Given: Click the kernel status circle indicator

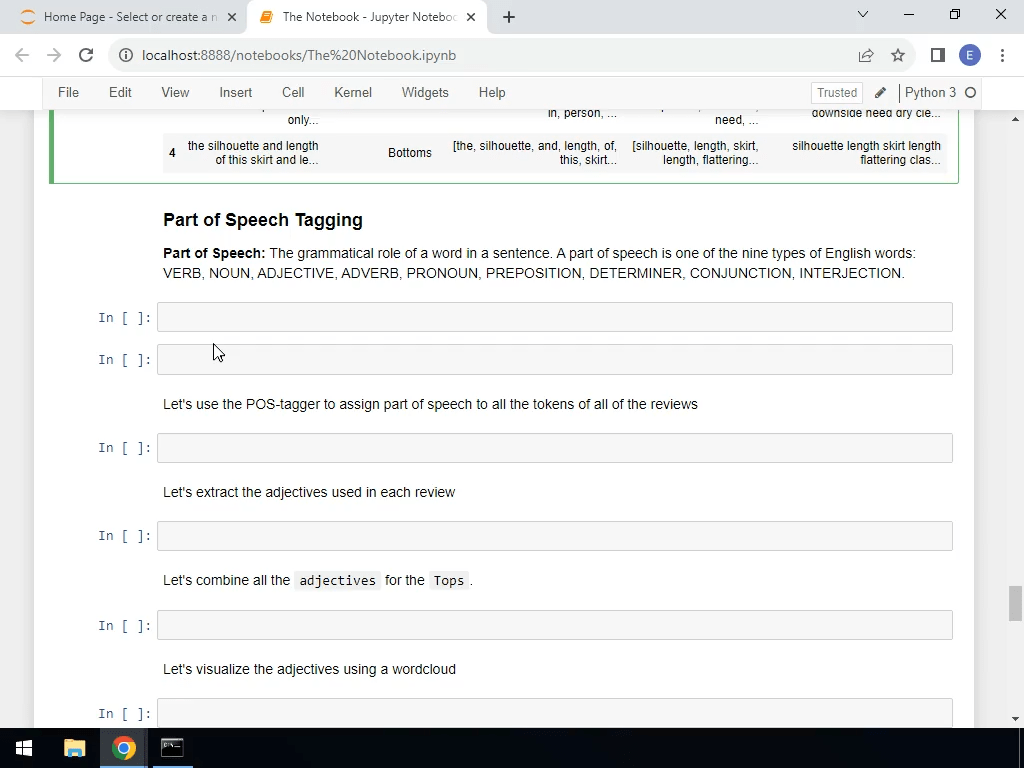Looking at the screenshot, I should (971, 92).
